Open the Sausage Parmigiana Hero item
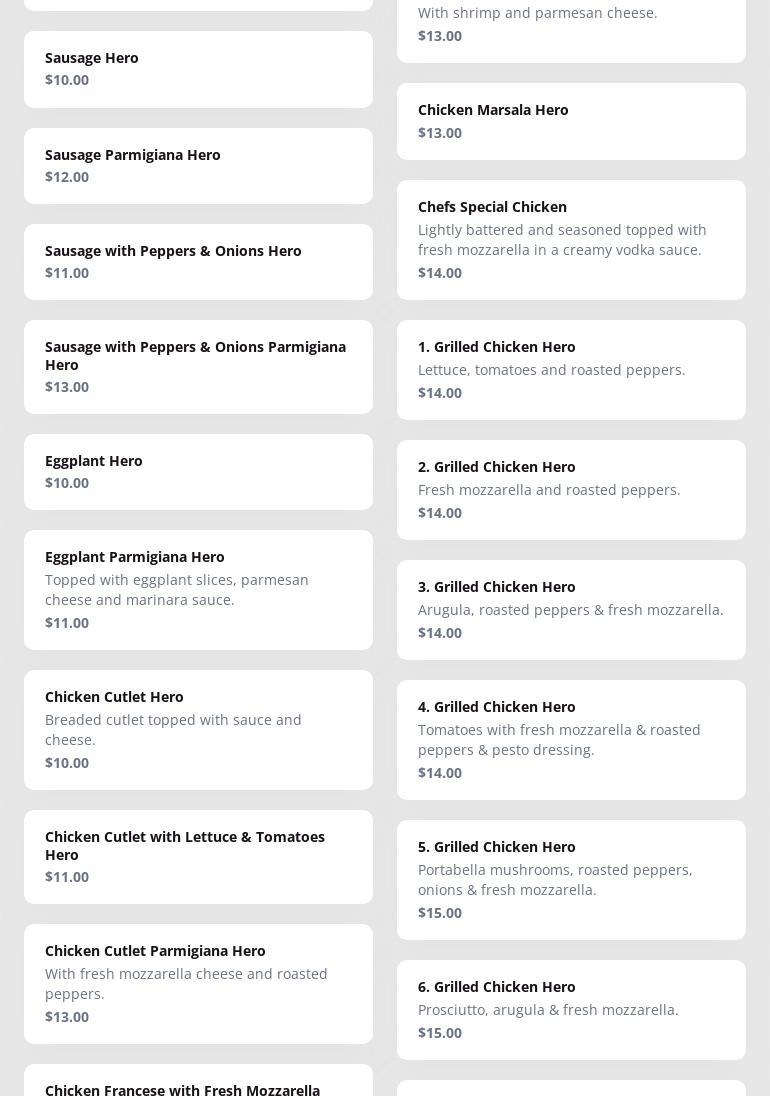 click(198, 166)
